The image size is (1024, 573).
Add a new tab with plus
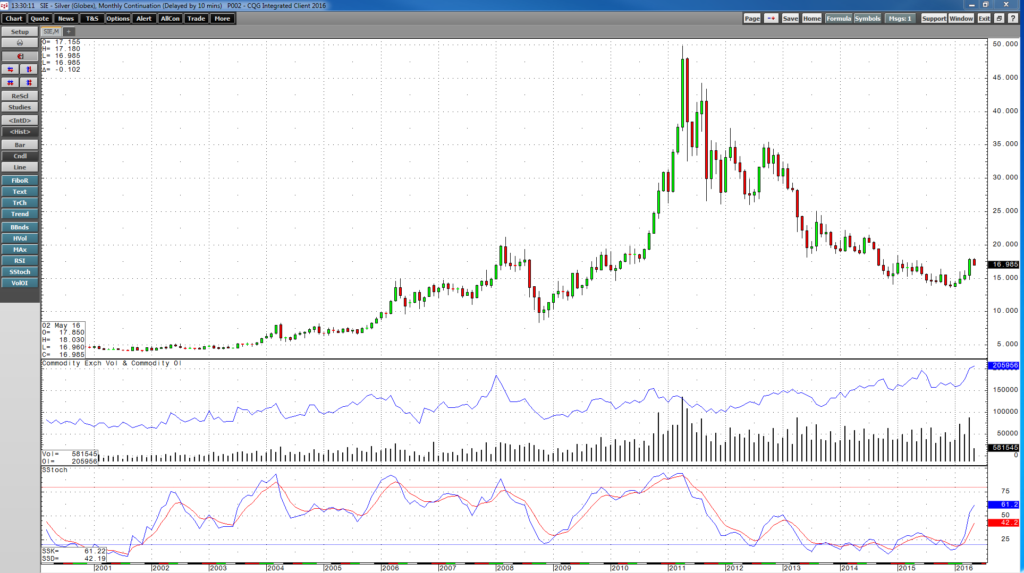click(x=69, y=31)
